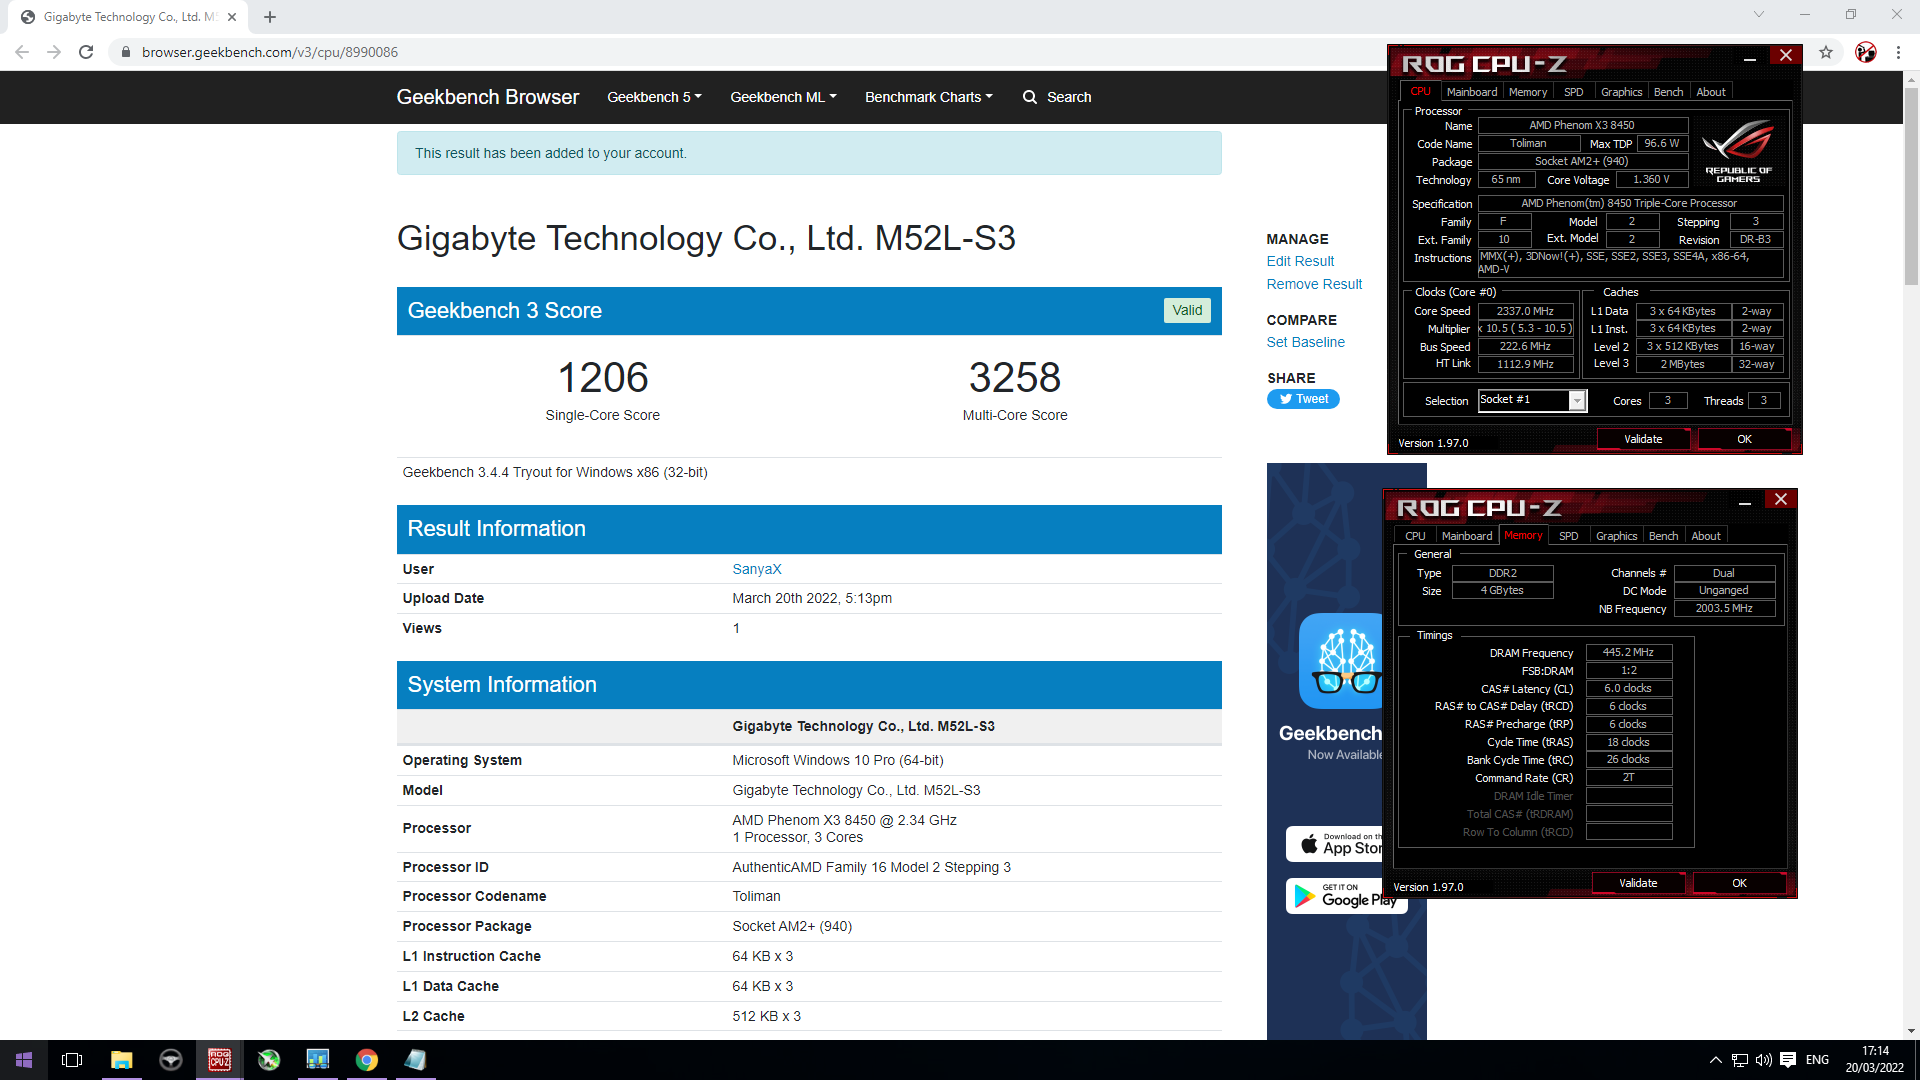Click the Valid badge on score header
The height and width of the screenshot is (1080, 1920).
click(1187, 310)
